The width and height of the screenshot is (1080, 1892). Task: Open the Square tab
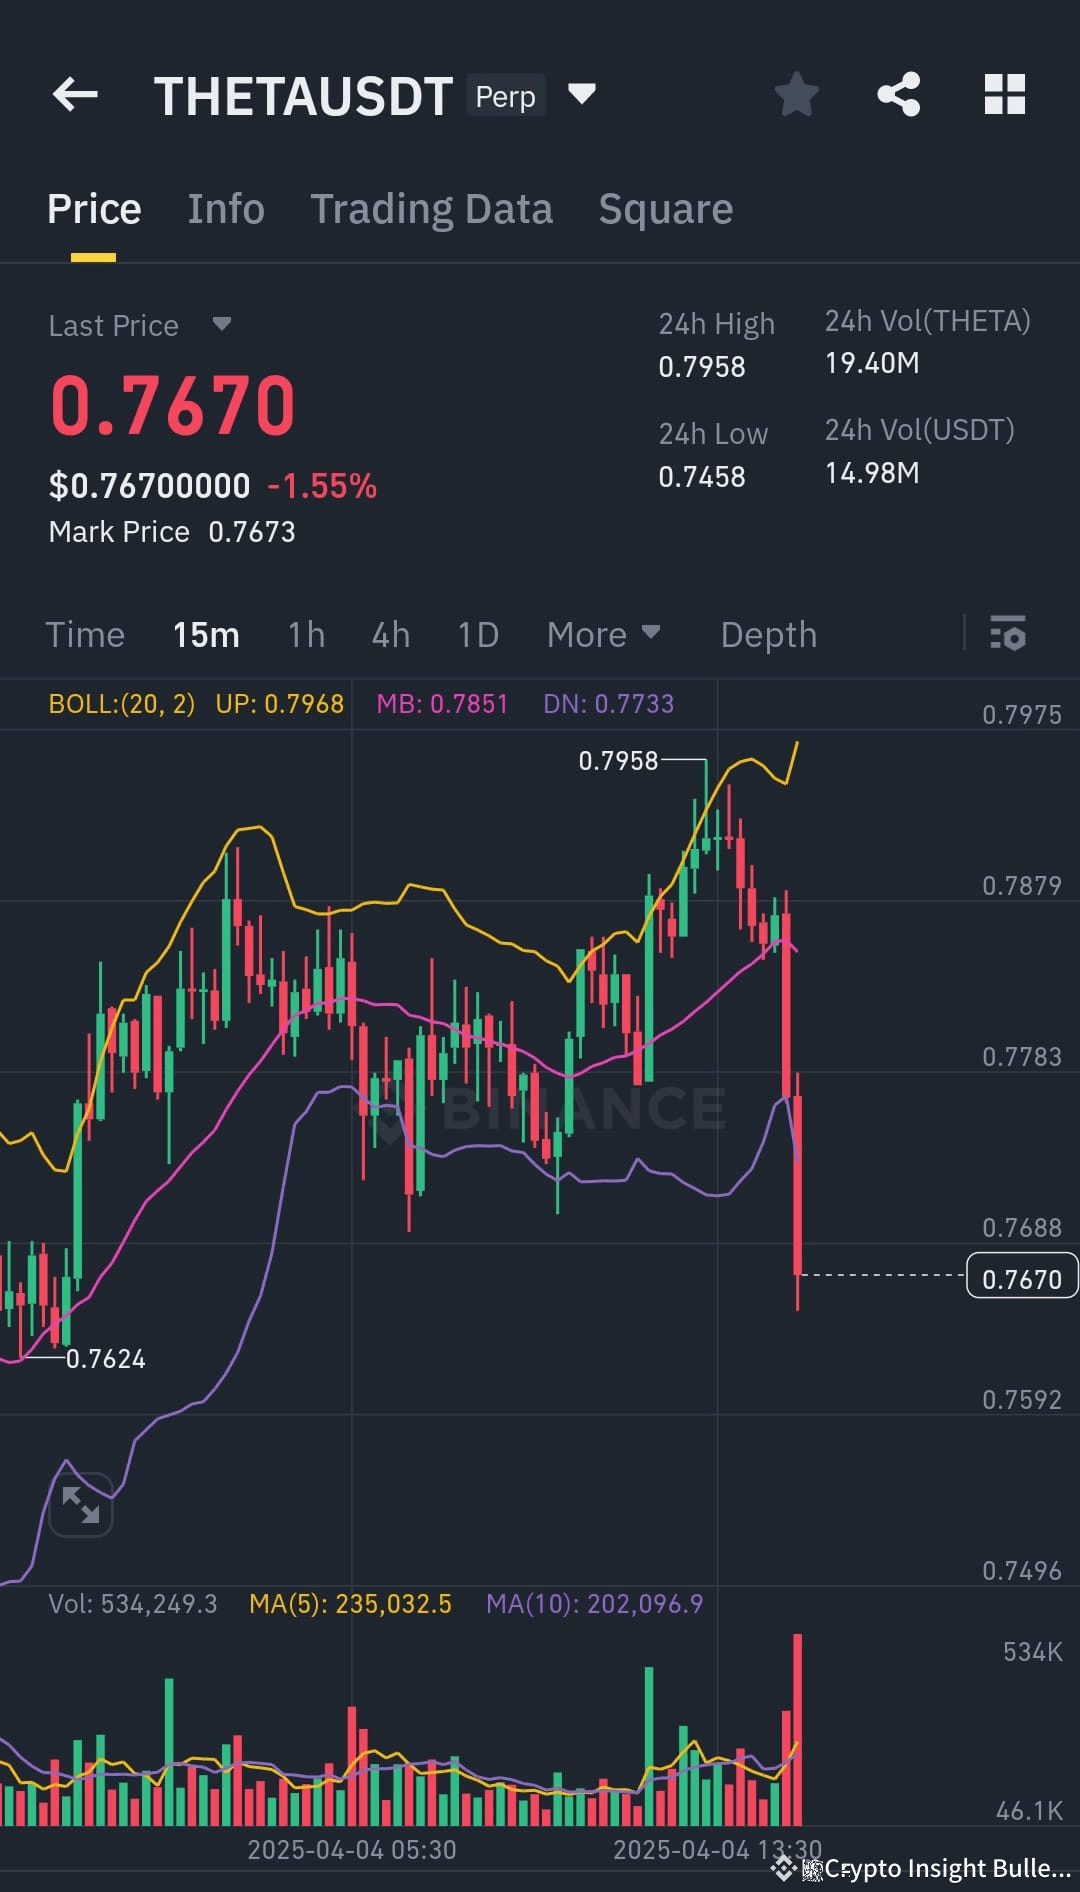[x=665, y=209]
